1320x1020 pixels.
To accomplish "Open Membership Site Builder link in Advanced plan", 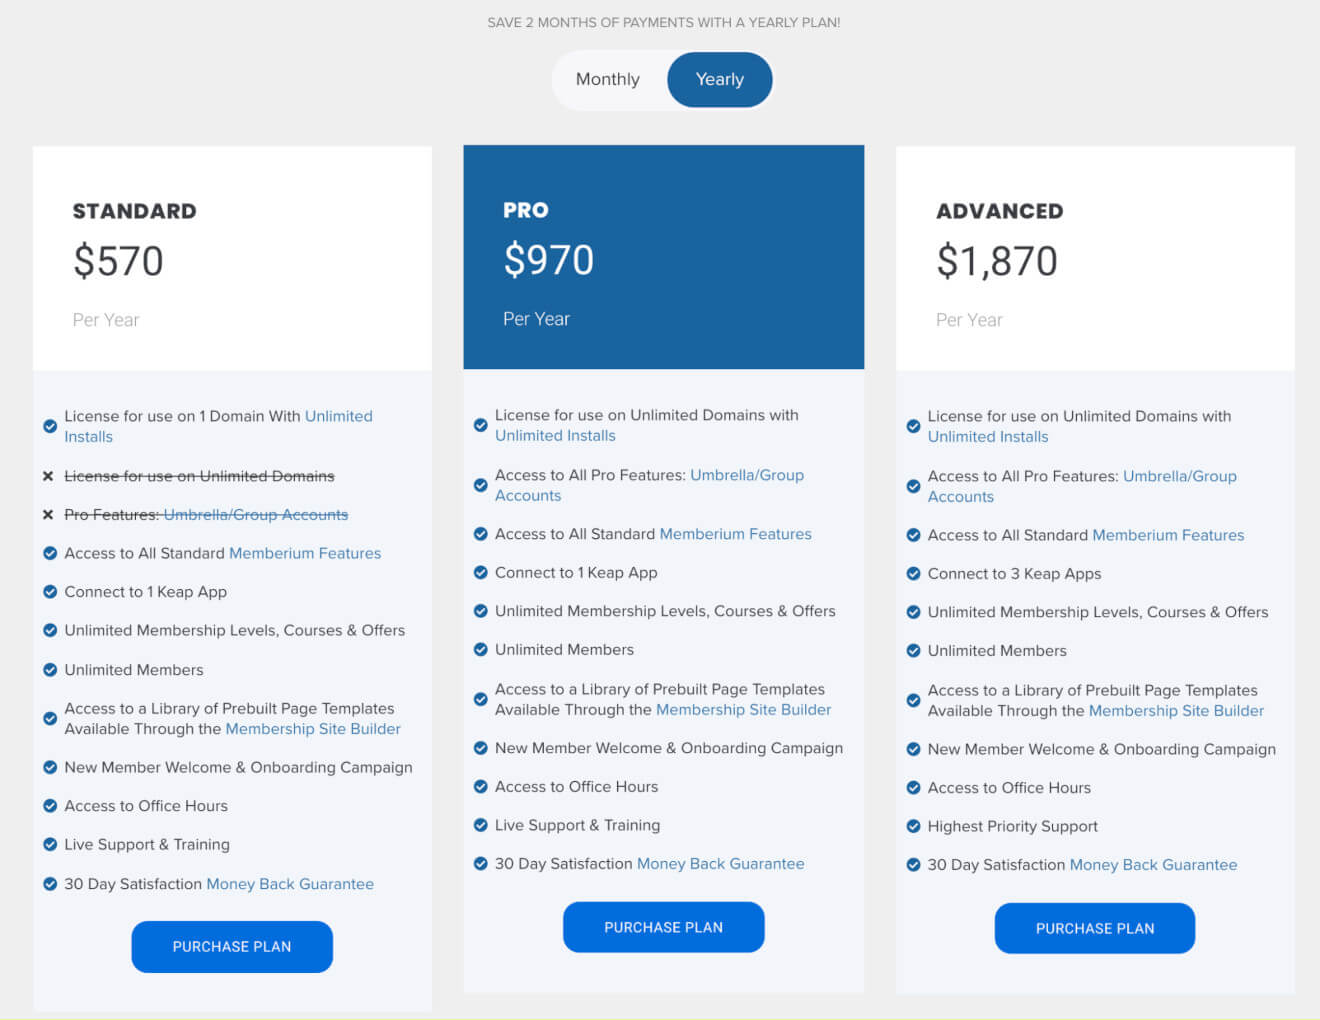I will 1176,710.
